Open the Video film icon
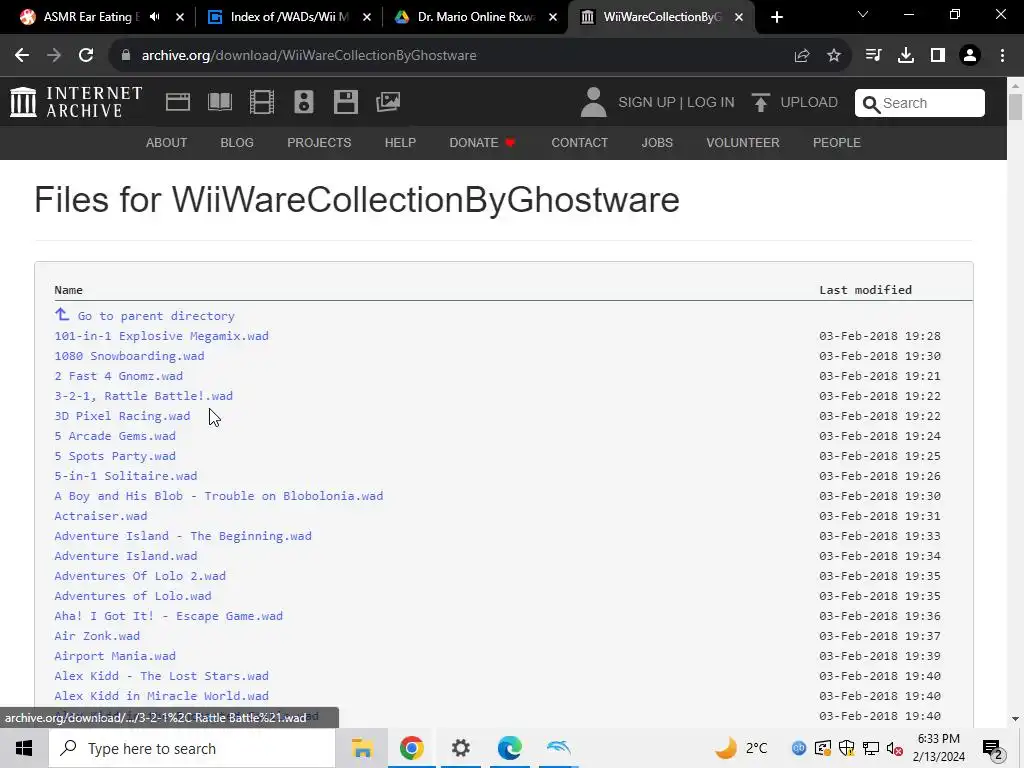The width and height of the screenshot is (1024, 768). pos(262,102)
